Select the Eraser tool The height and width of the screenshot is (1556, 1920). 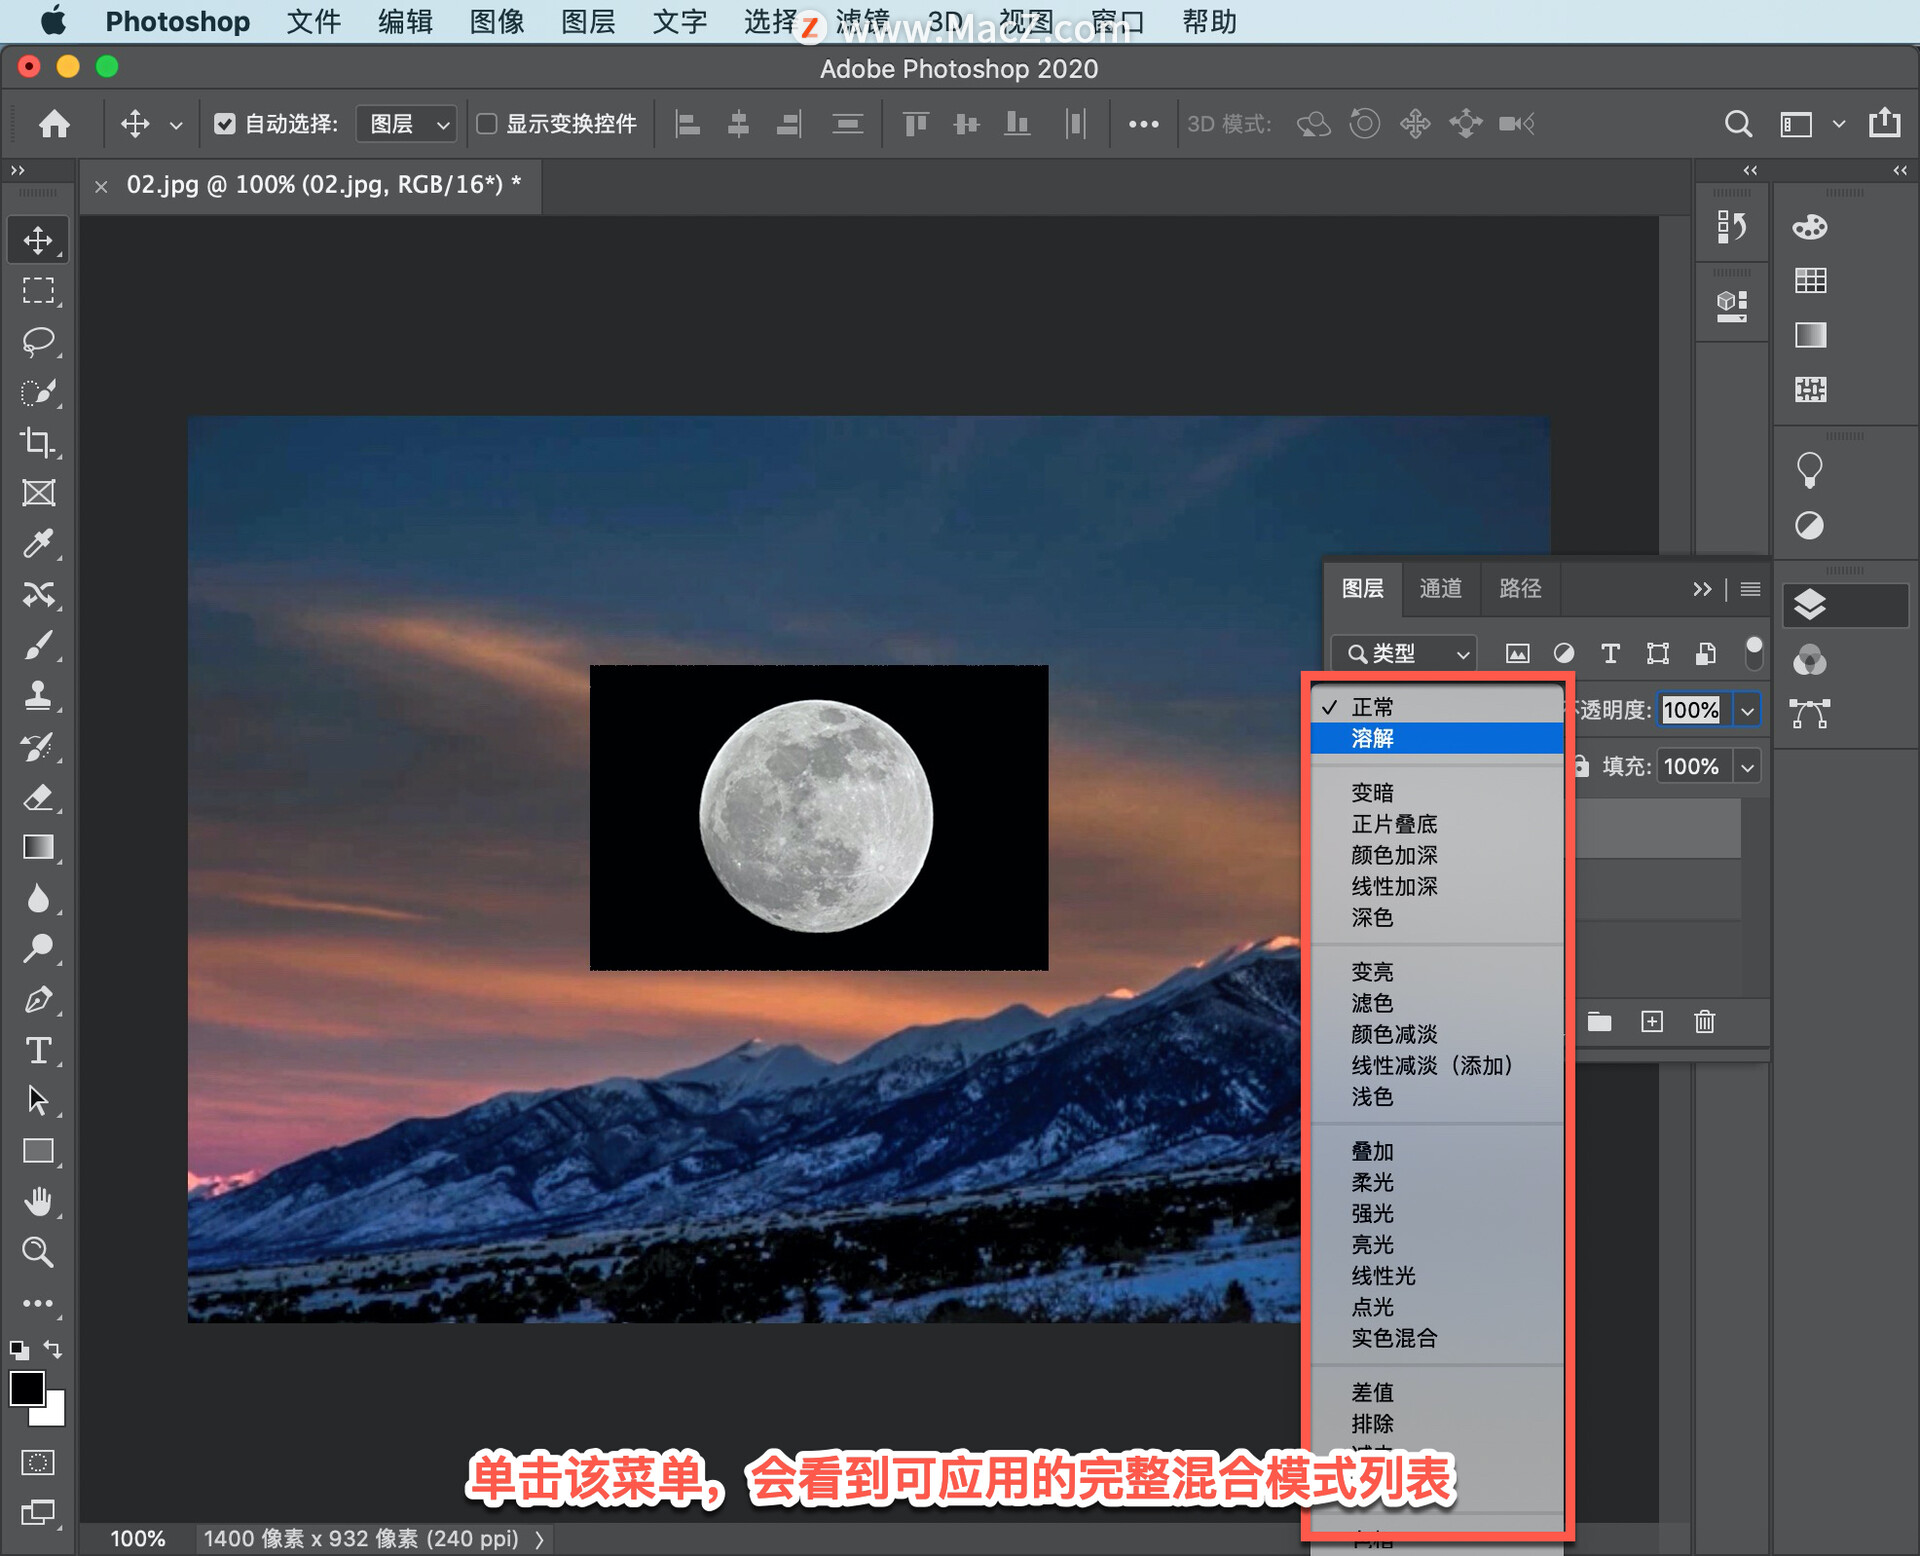[38, 798]
